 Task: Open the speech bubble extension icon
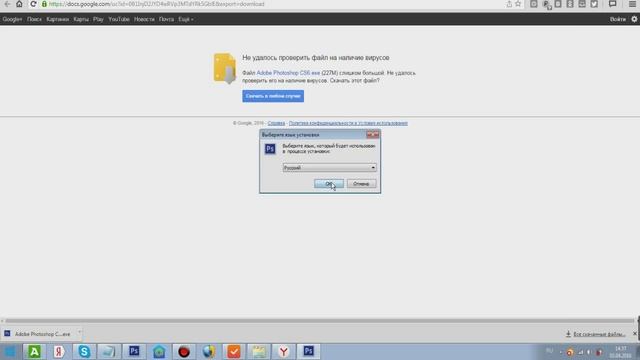613,4
